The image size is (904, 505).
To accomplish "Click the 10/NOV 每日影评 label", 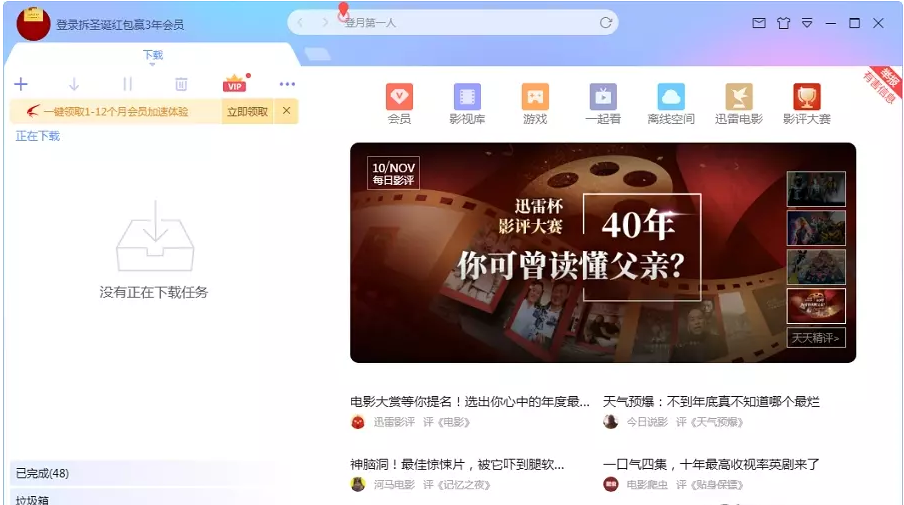I will click(393, 174).
